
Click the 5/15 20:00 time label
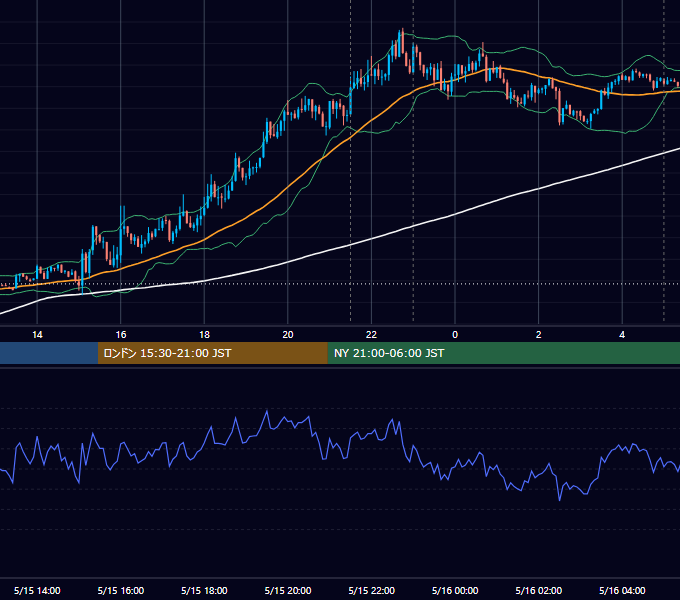point(288,590)
